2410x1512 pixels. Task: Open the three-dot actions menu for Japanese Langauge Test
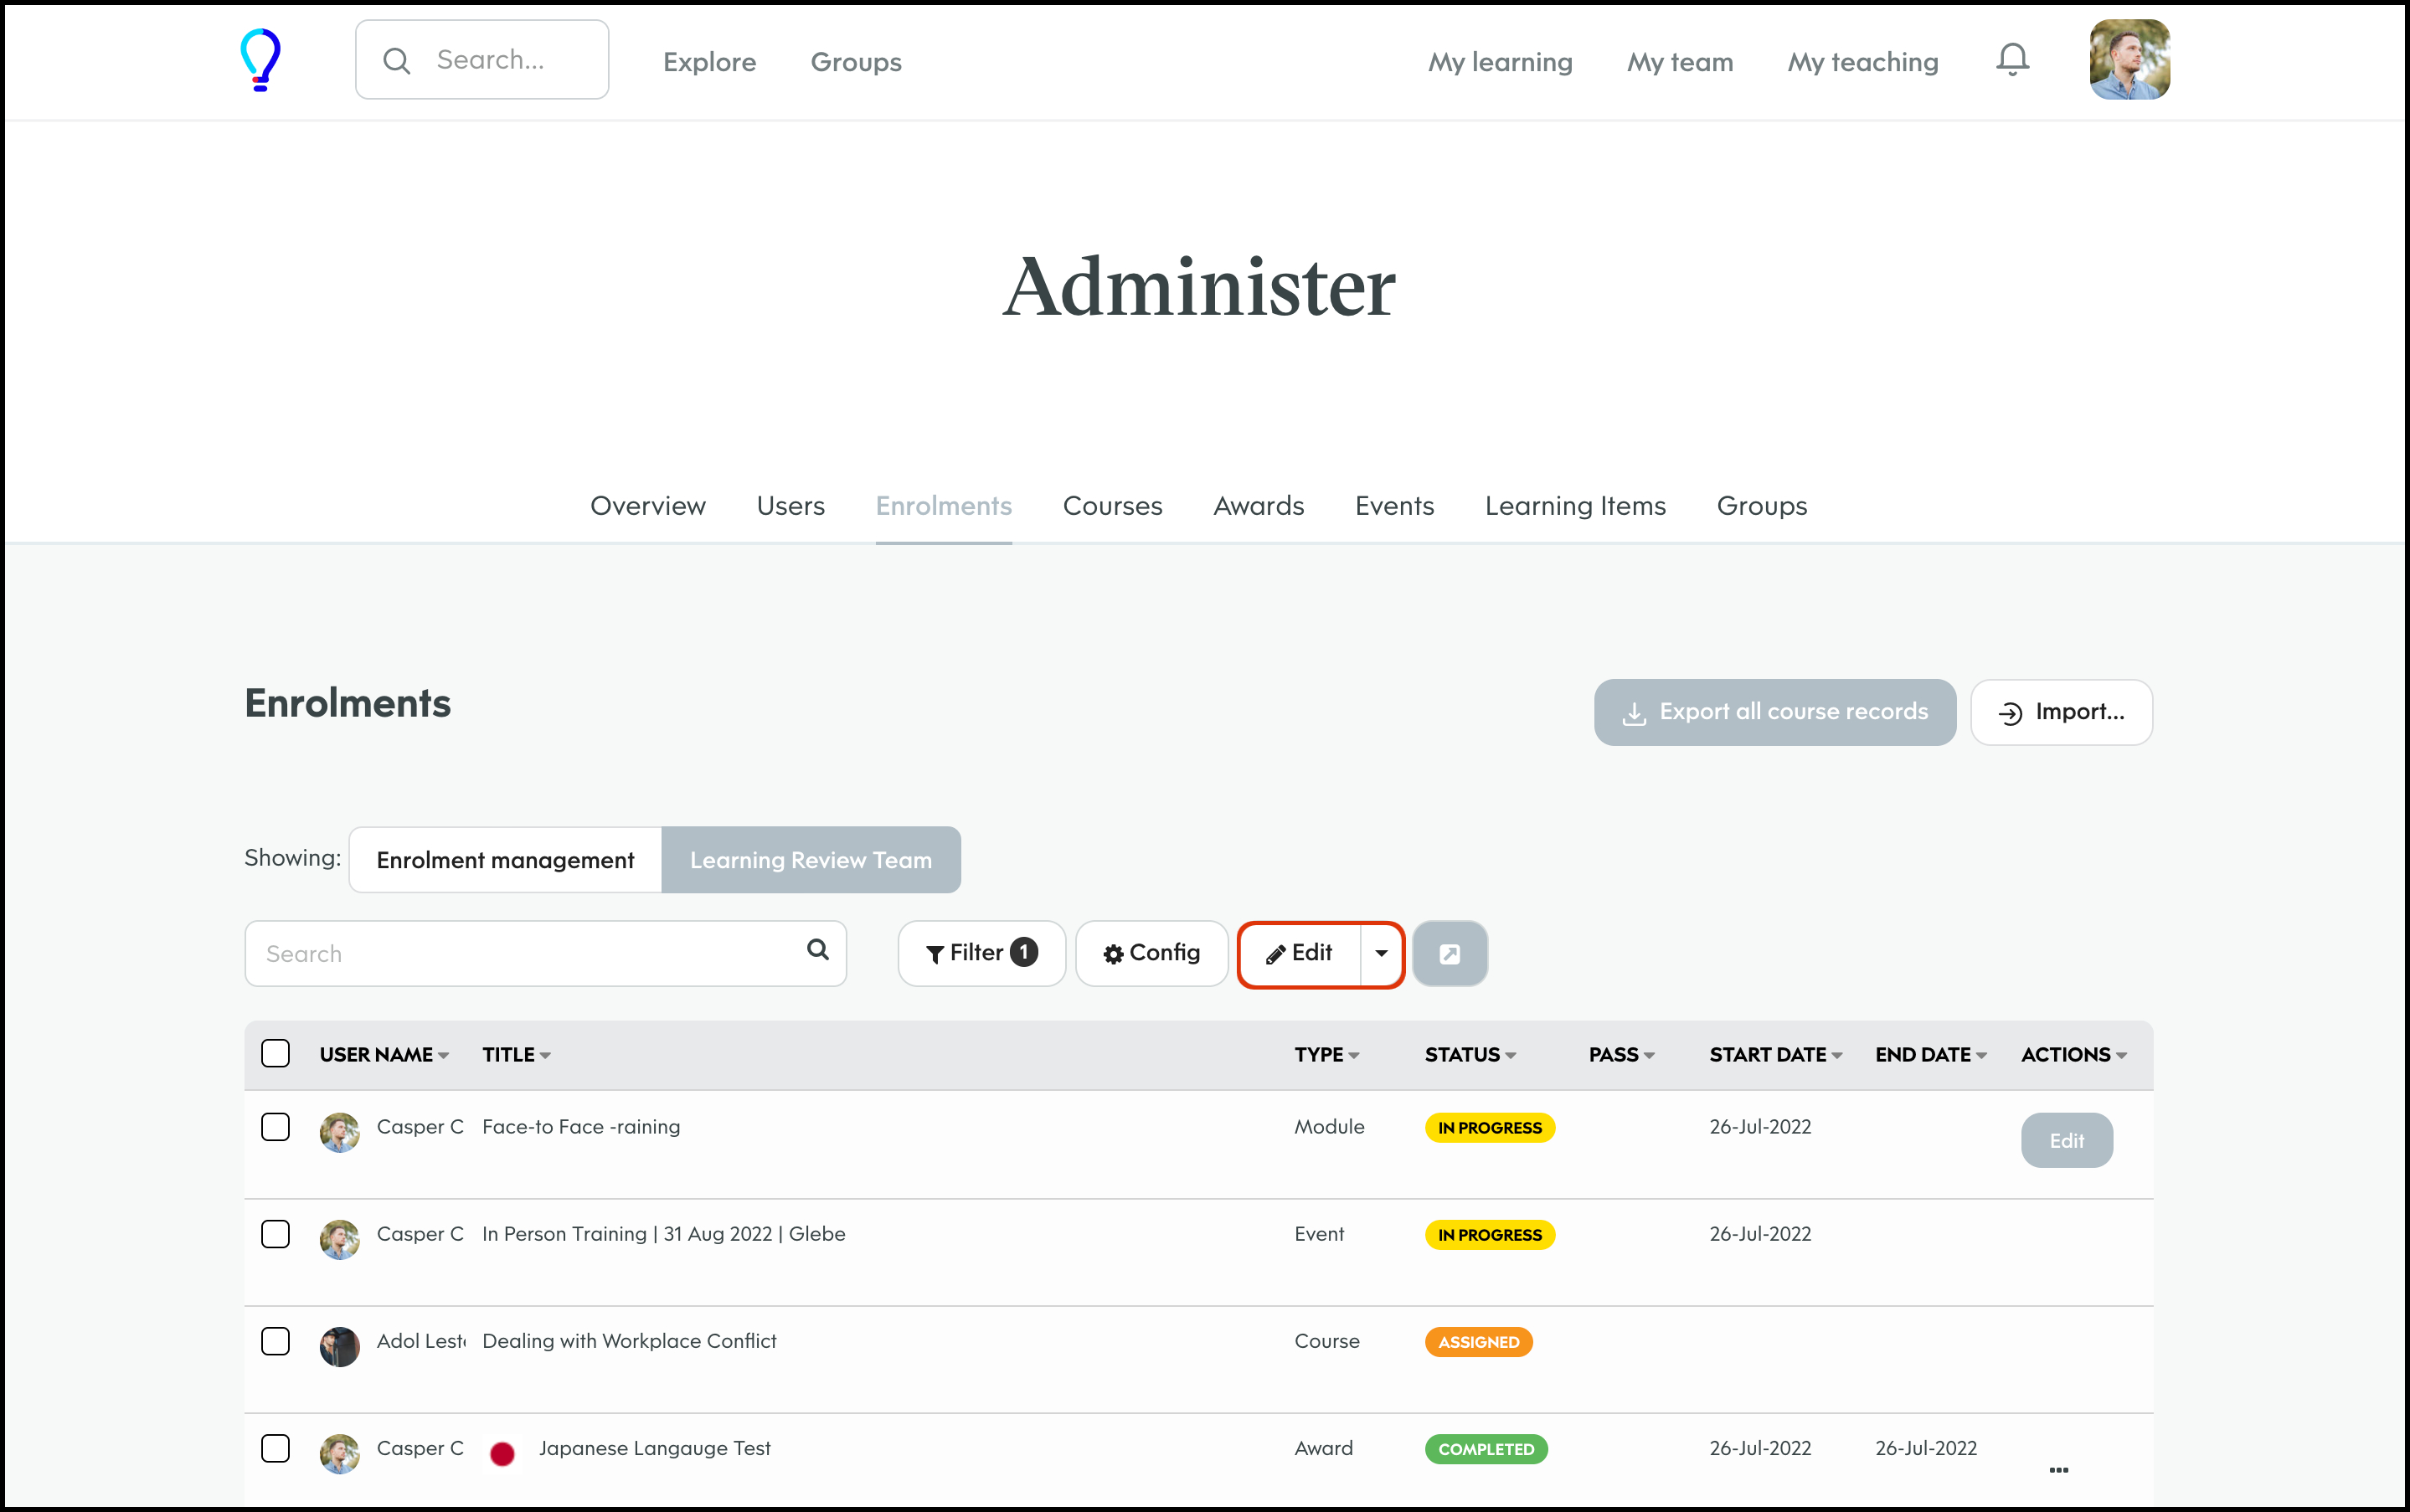tap(2058, 1469)
